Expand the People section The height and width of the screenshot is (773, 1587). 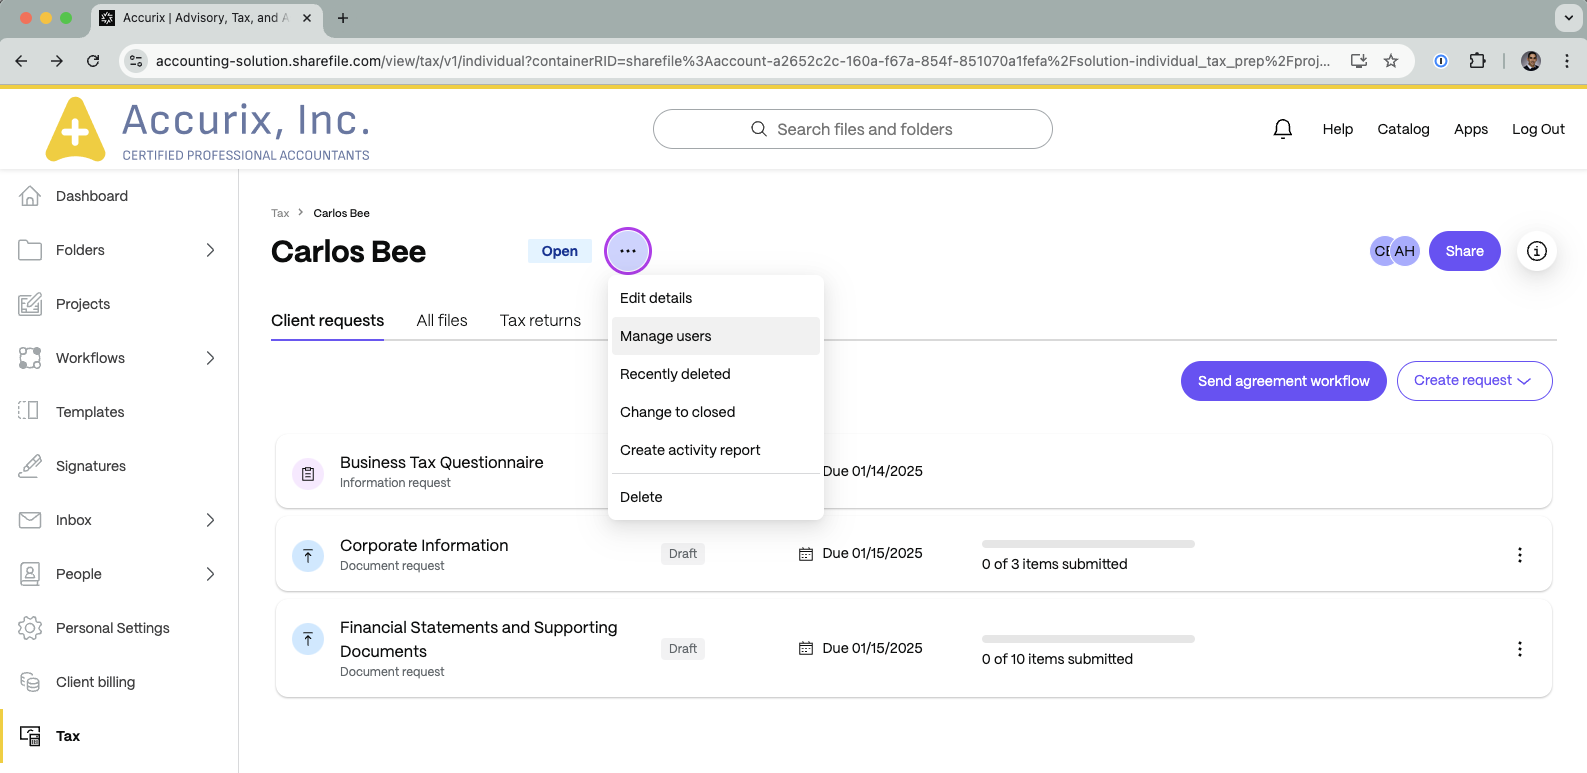210,574
